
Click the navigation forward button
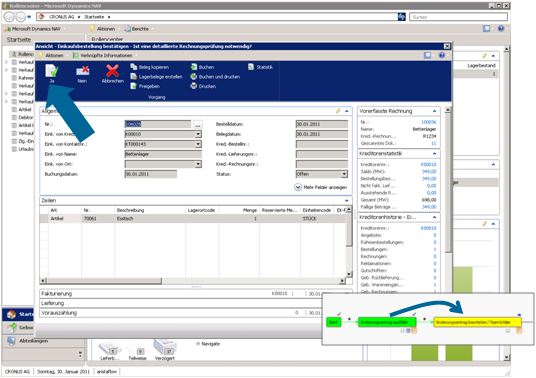tap(21, 16)
